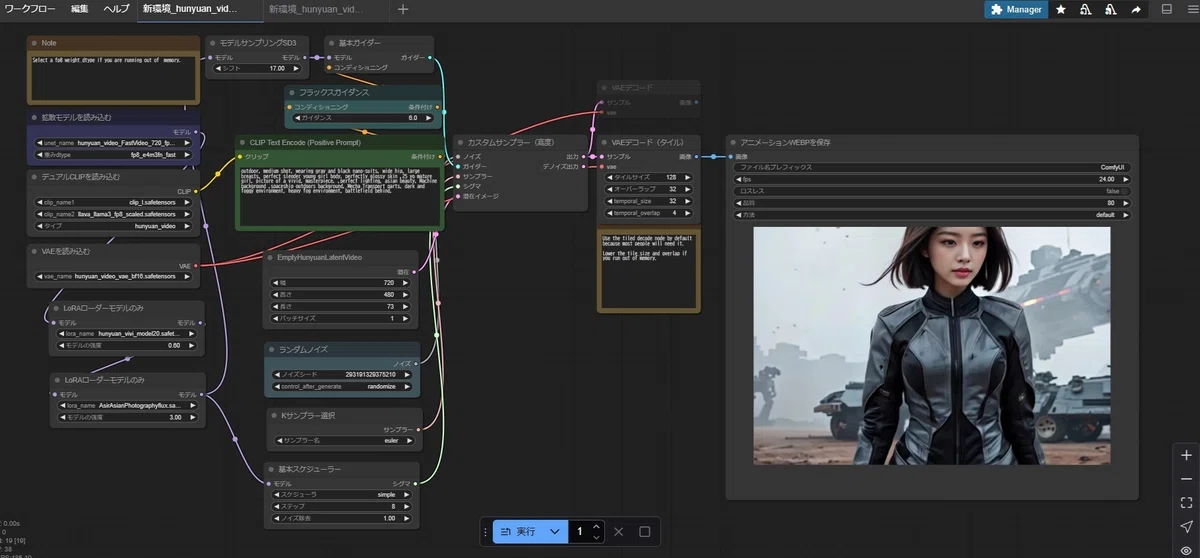The width and height of the screenshot is (1200, 558).
Task: Change the スケジューラ simple dropdown
Action: [340, 494]
